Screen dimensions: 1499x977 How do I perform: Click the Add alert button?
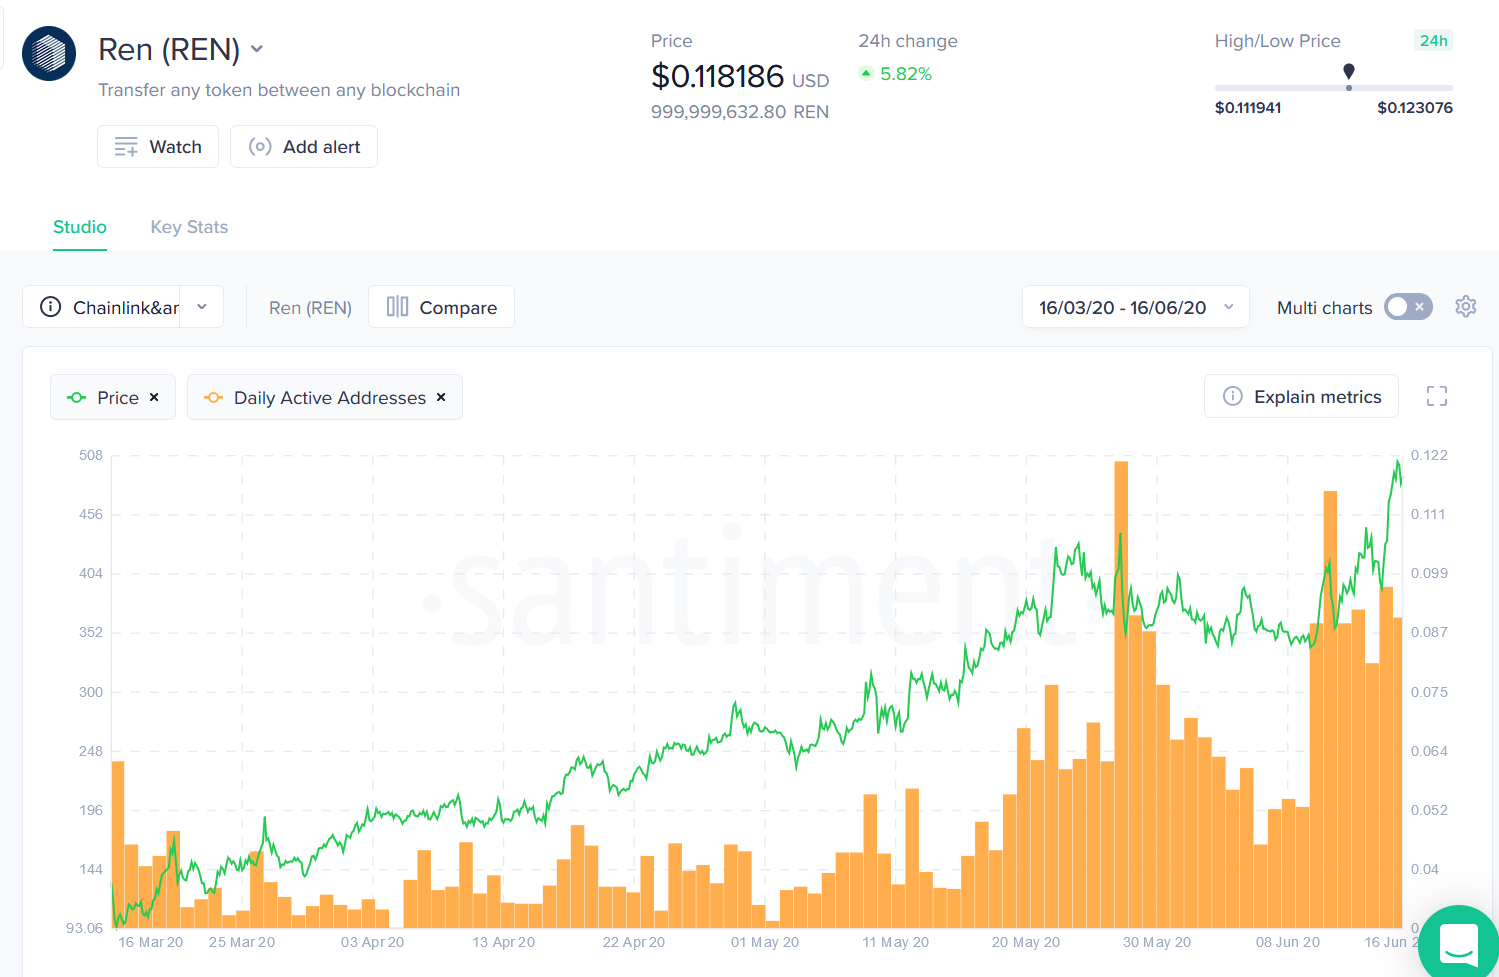point(304,146)
